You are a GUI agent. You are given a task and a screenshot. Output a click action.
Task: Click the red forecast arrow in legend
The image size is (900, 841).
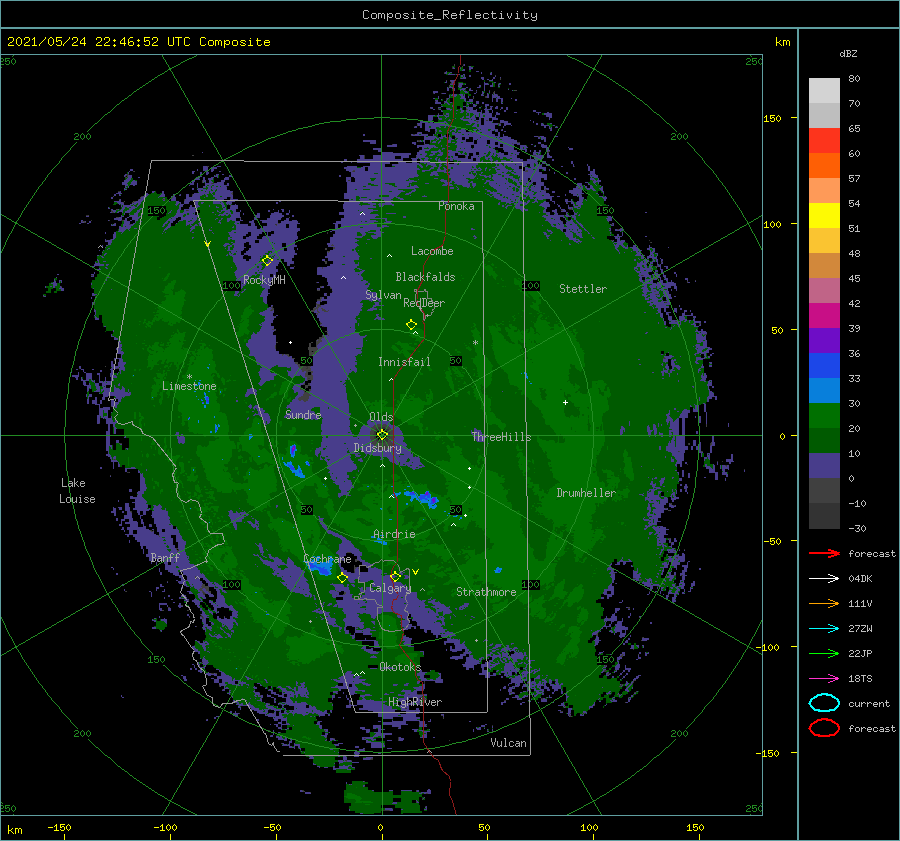pyautogui.click(x=824, y=553)
